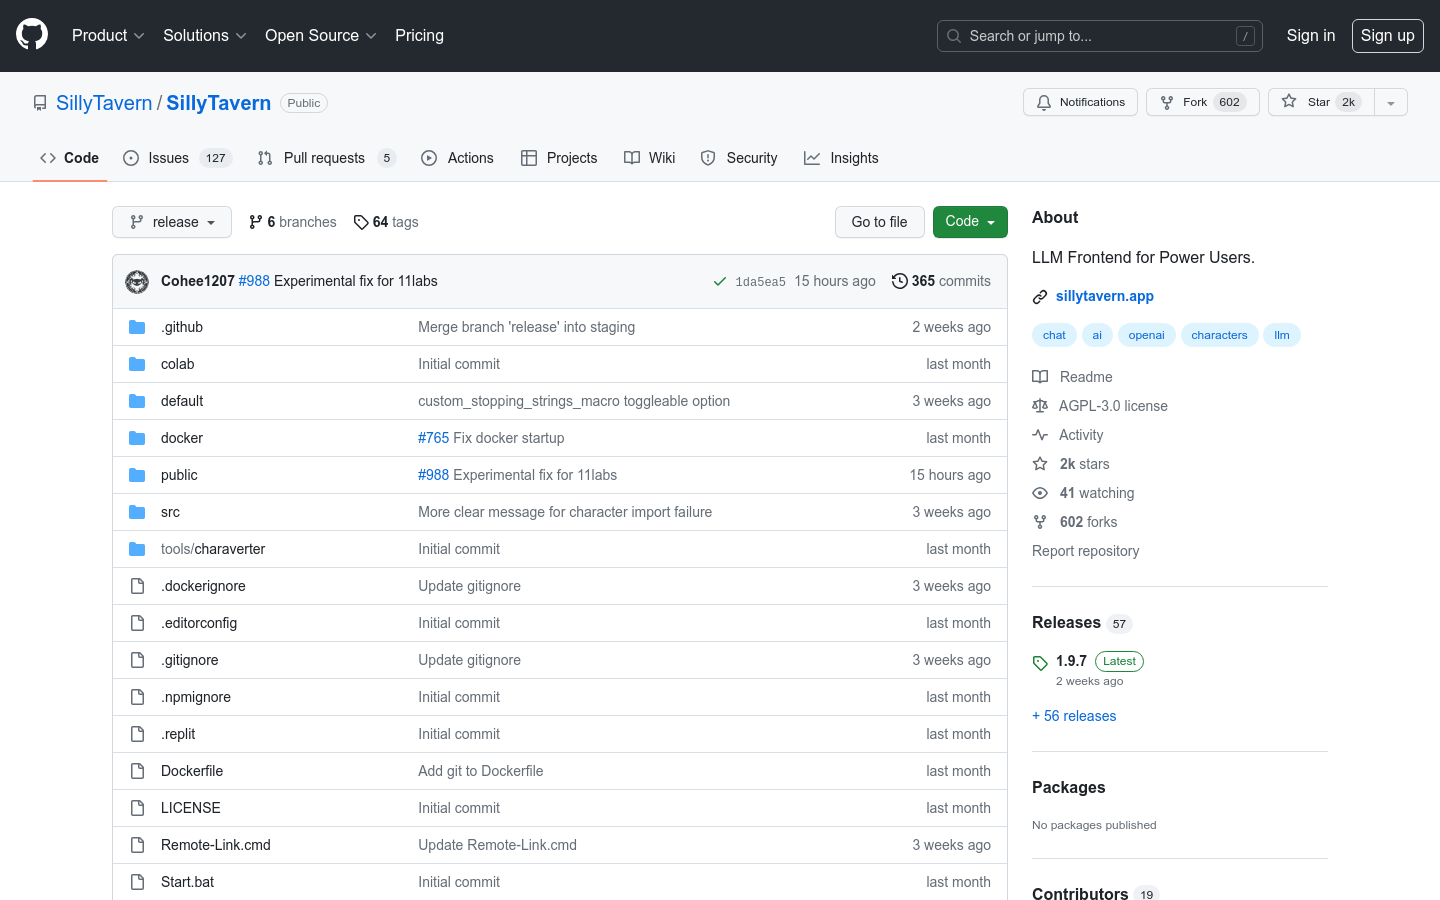Click the chat topic tag
This screenshot has width=1440, height=900.
click(x=1054, y=335)
